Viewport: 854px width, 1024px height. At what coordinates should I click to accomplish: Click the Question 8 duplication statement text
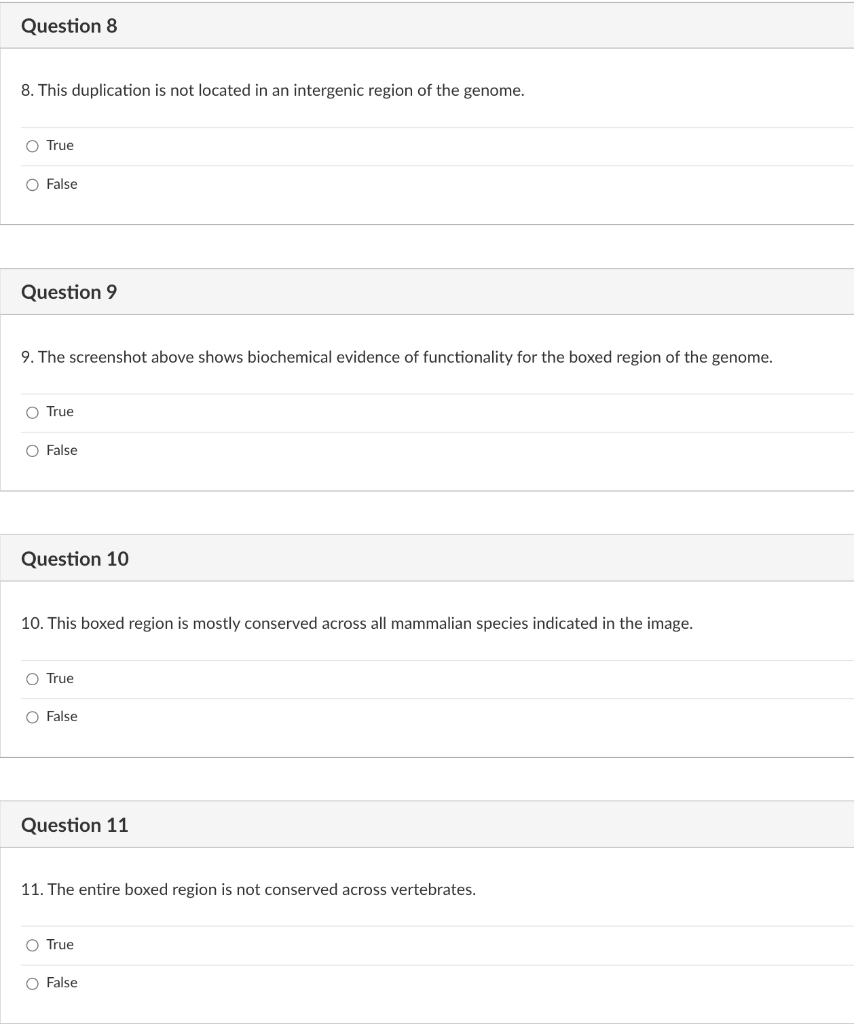[x=272, y=90]
